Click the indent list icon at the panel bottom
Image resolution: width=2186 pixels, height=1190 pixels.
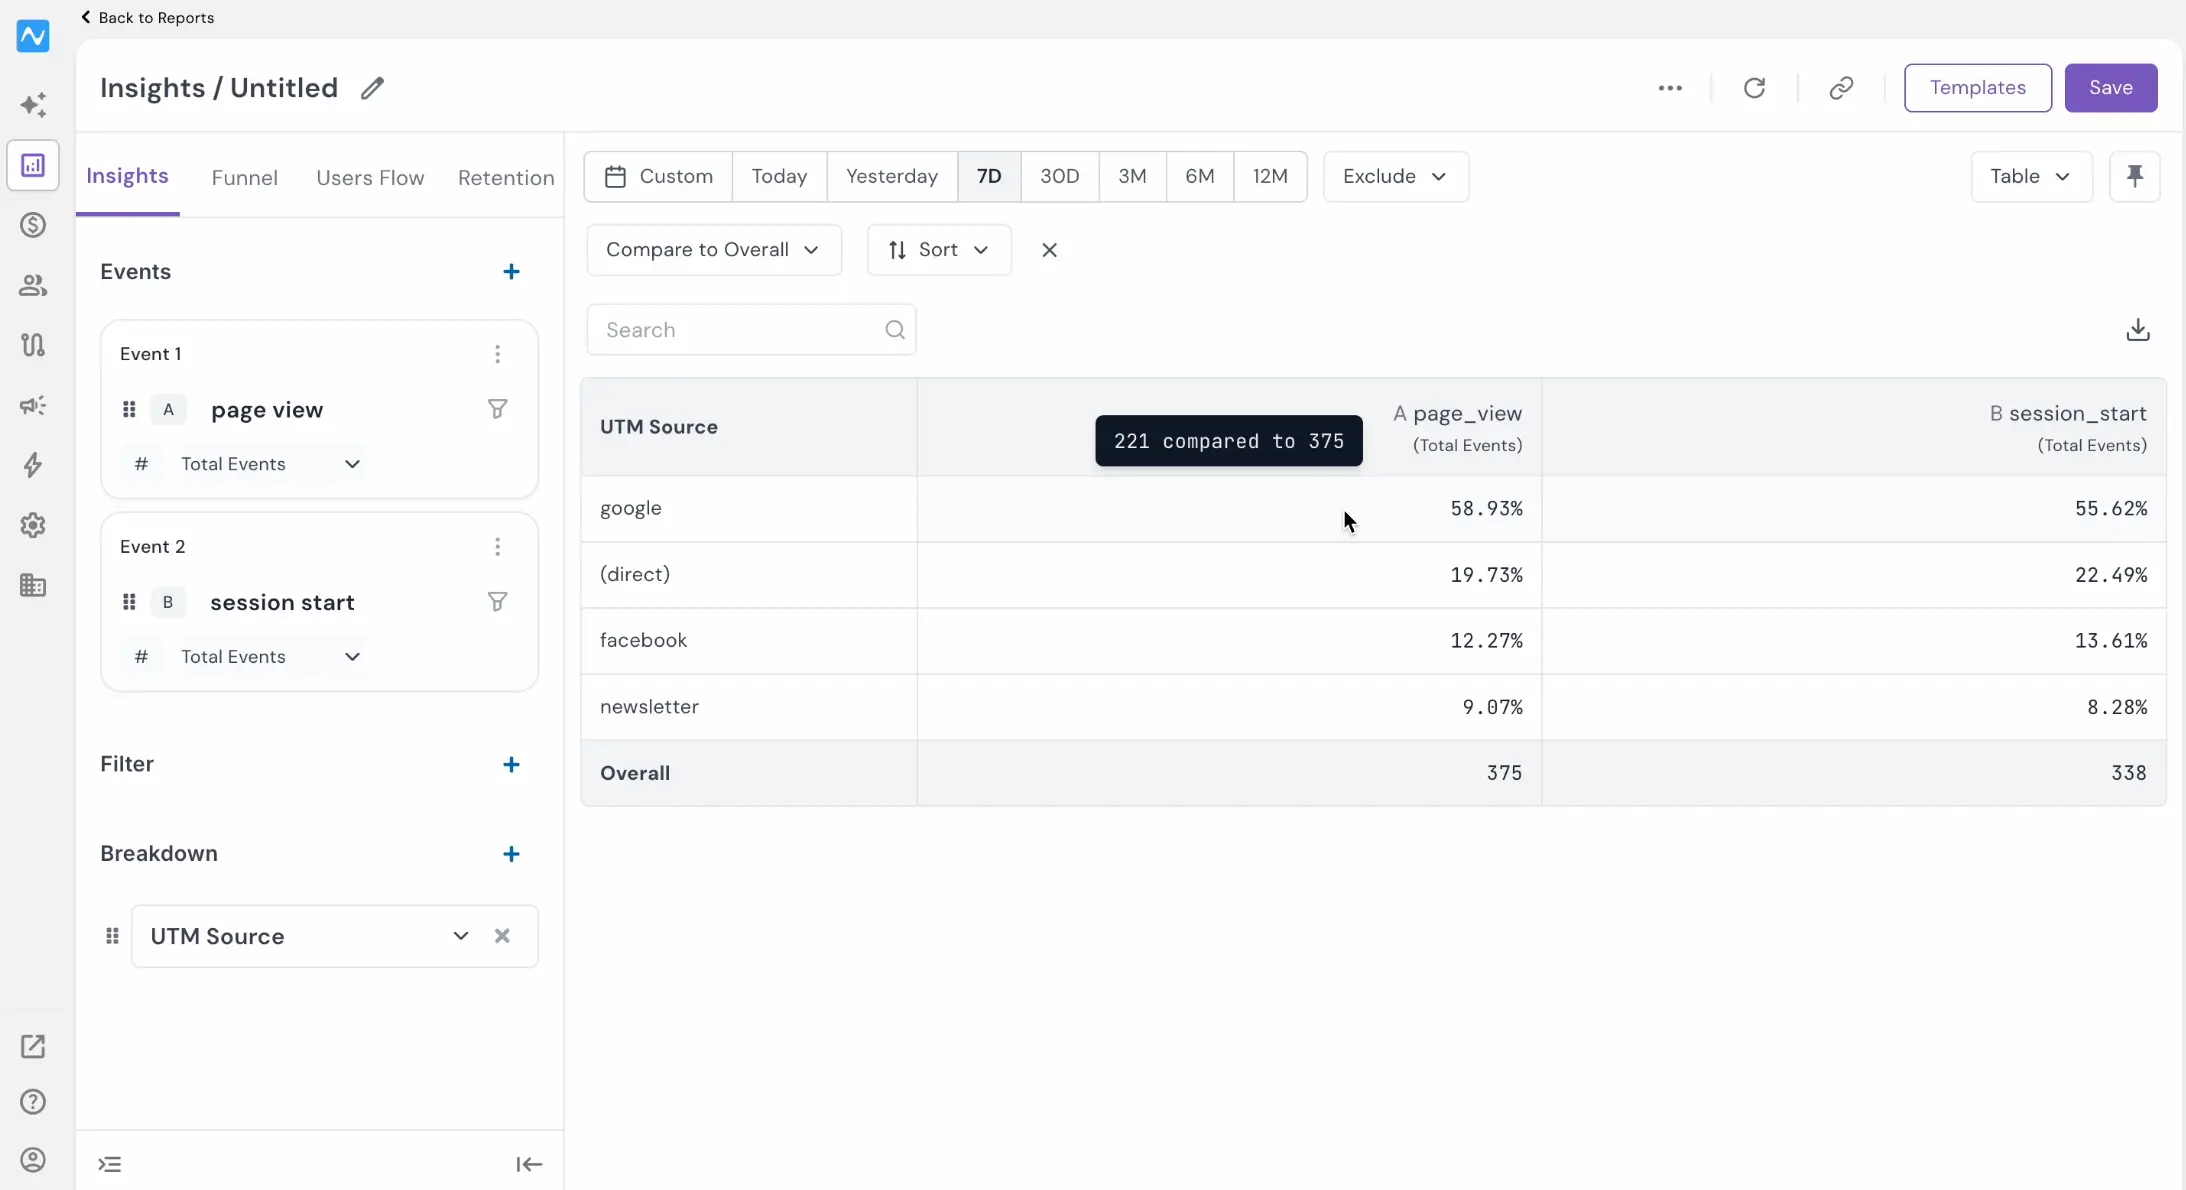coord(110,1164)
